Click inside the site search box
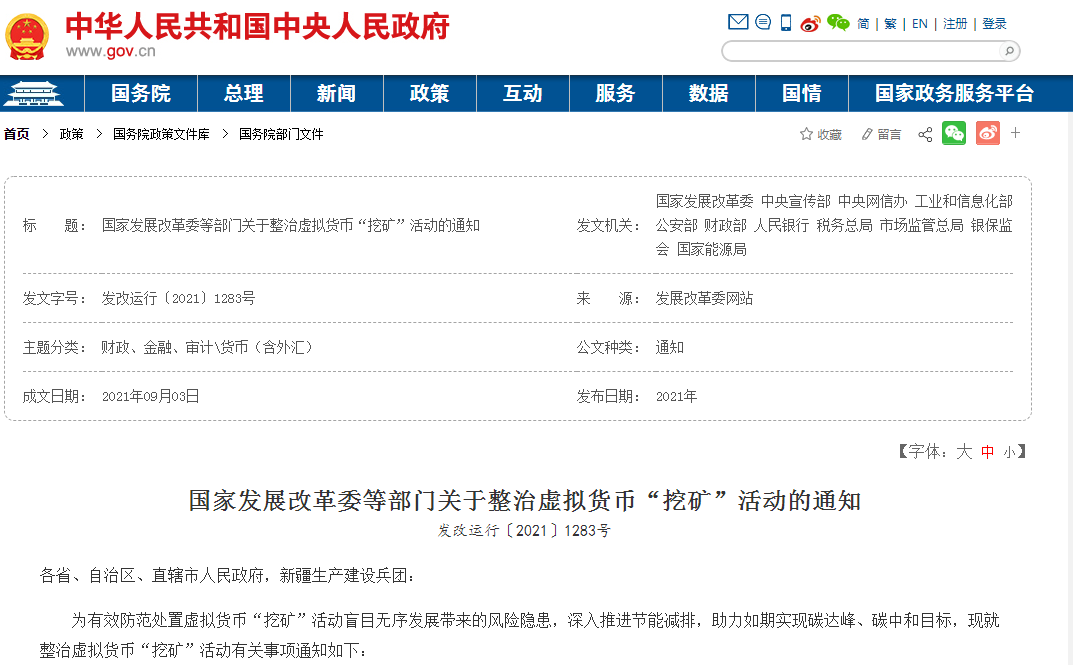Image resolution: width=1073 pixels, height=665 pixels. (860, 51)
